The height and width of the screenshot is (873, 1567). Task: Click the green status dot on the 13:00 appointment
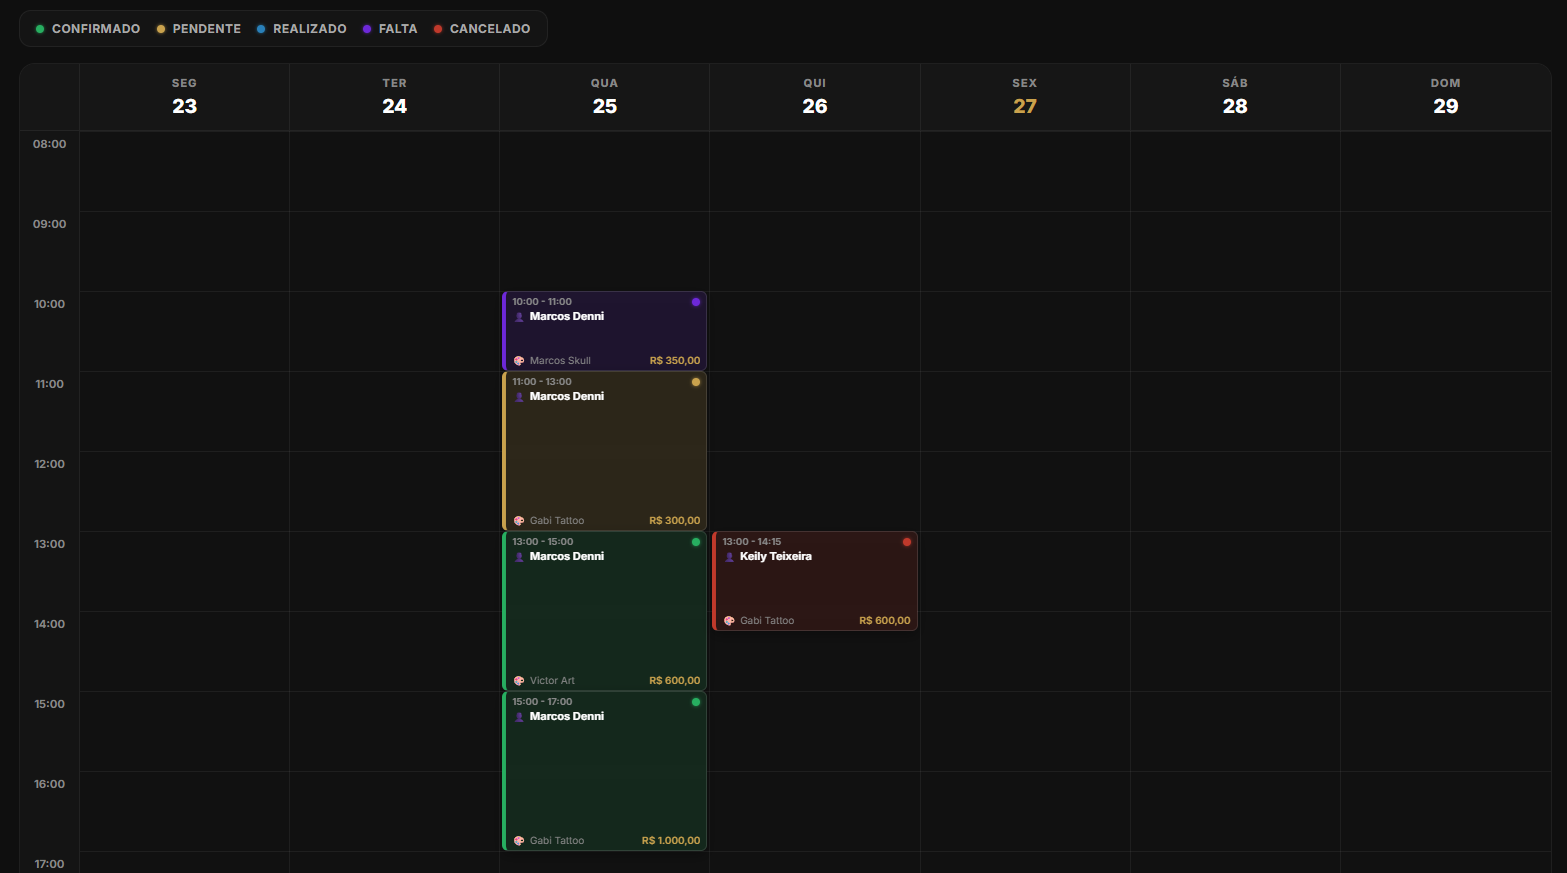click(696, 541)
